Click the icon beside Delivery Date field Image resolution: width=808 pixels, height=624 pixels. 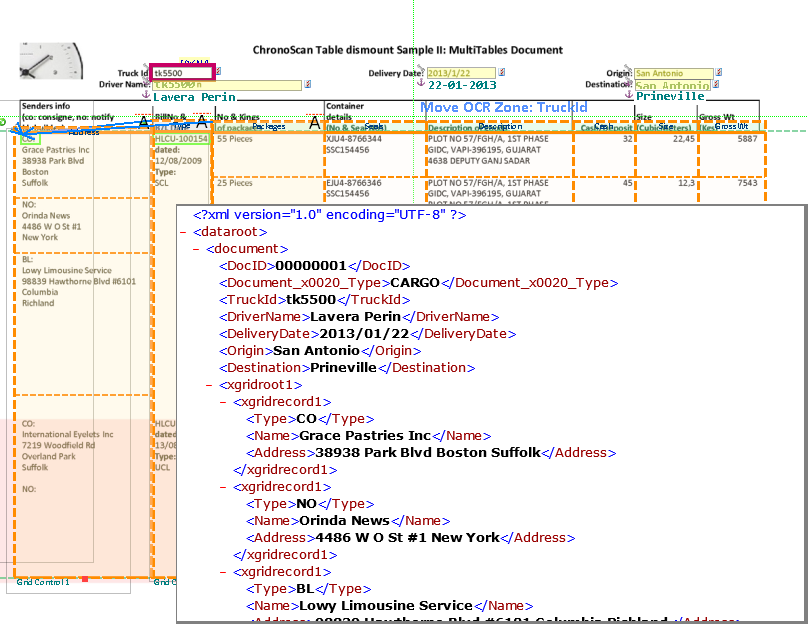501,72
